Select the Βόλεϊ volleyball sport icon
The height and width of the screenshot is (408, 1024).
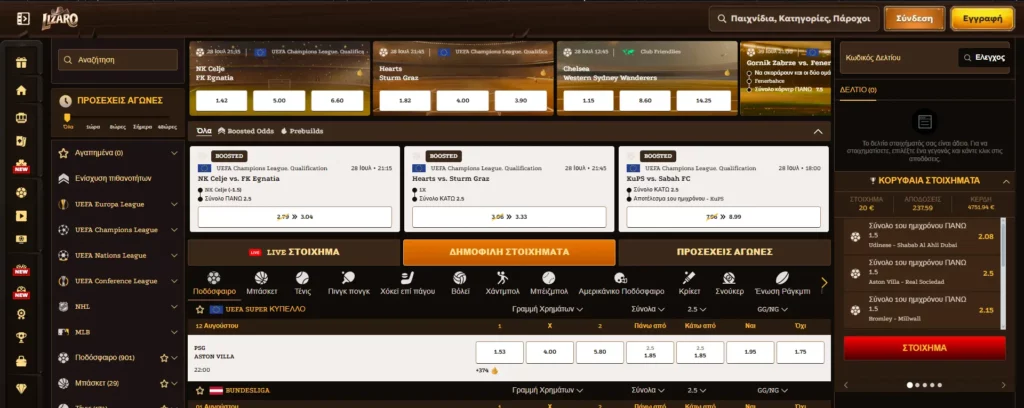460,283
